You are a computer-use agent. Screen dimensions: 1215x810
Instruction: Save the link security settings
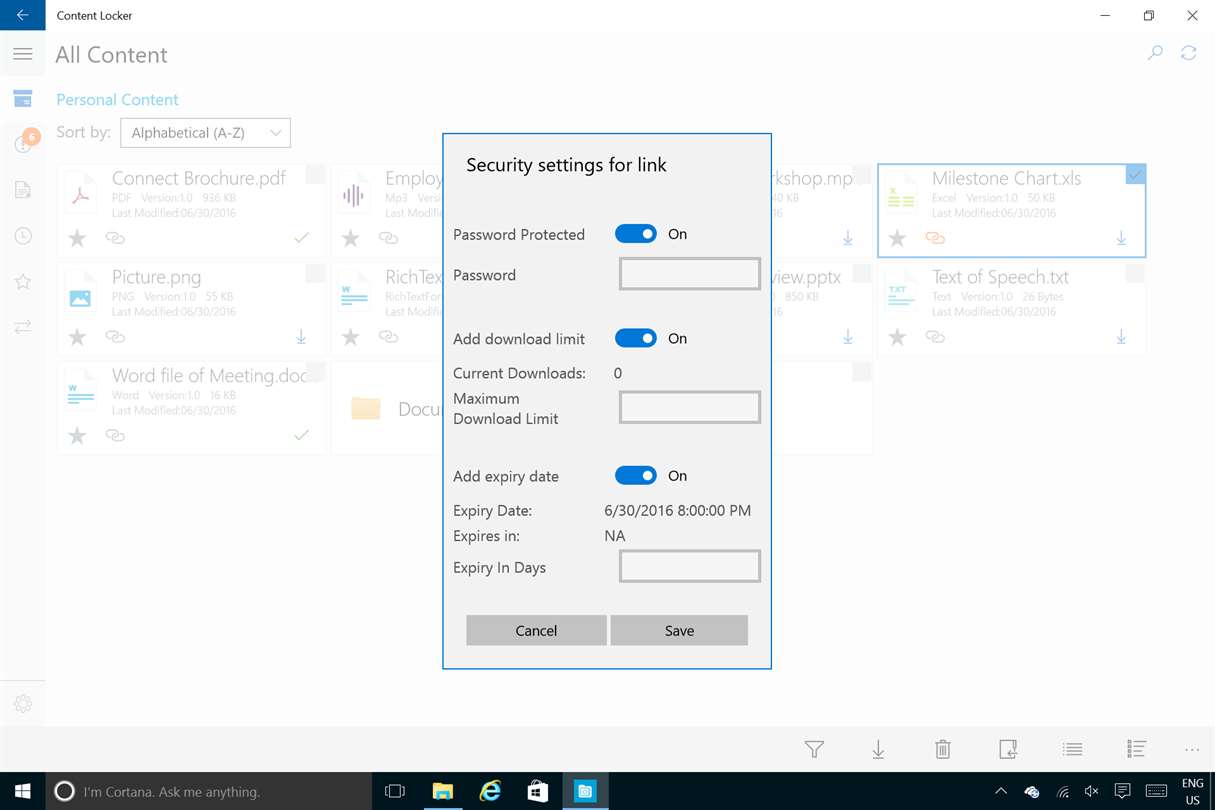(x=679, y=630)
